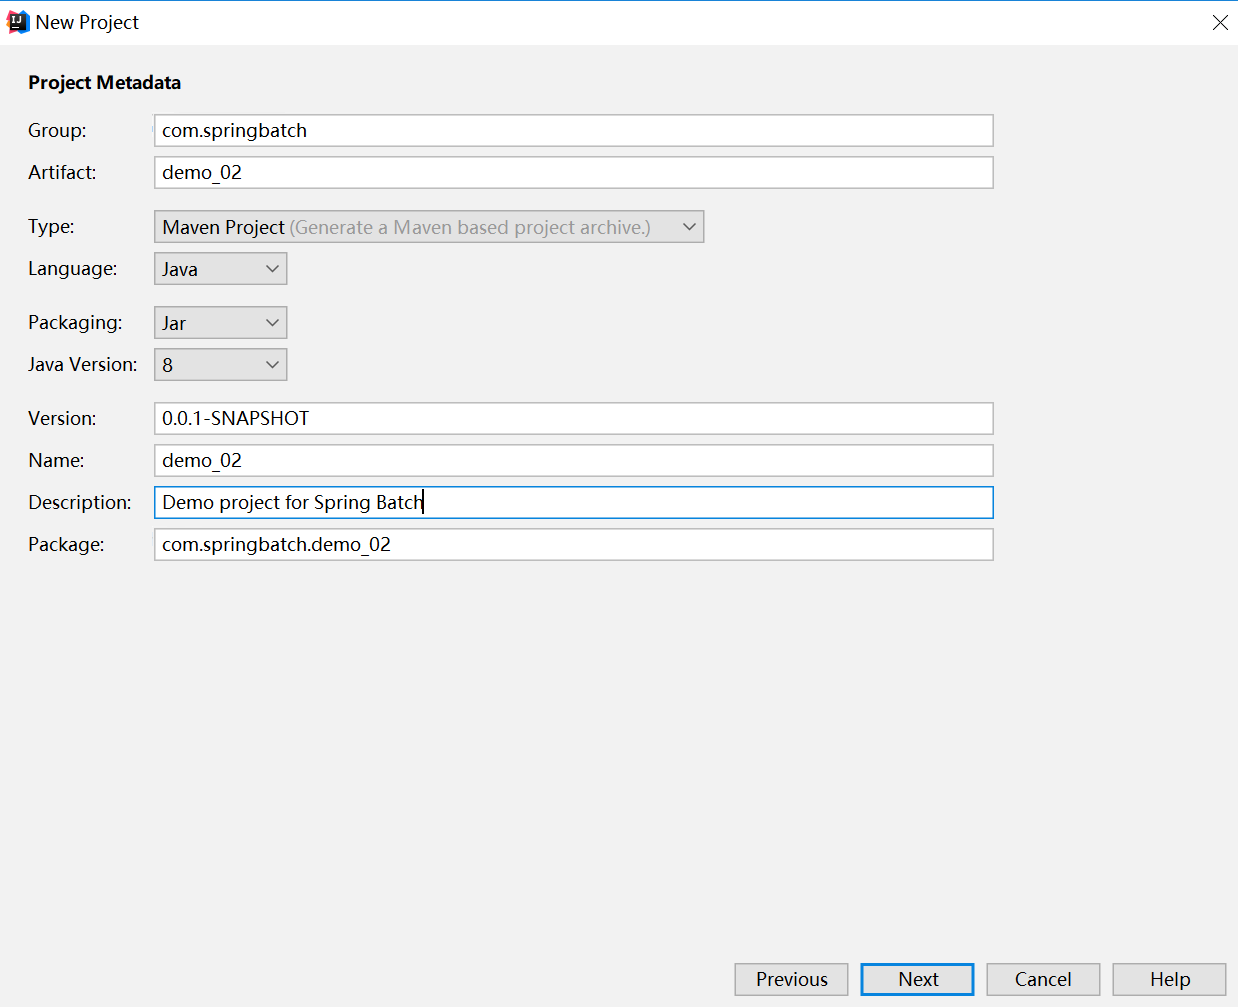Go back with the Previous button
1238x1007 pixels.
pos(791,980)
